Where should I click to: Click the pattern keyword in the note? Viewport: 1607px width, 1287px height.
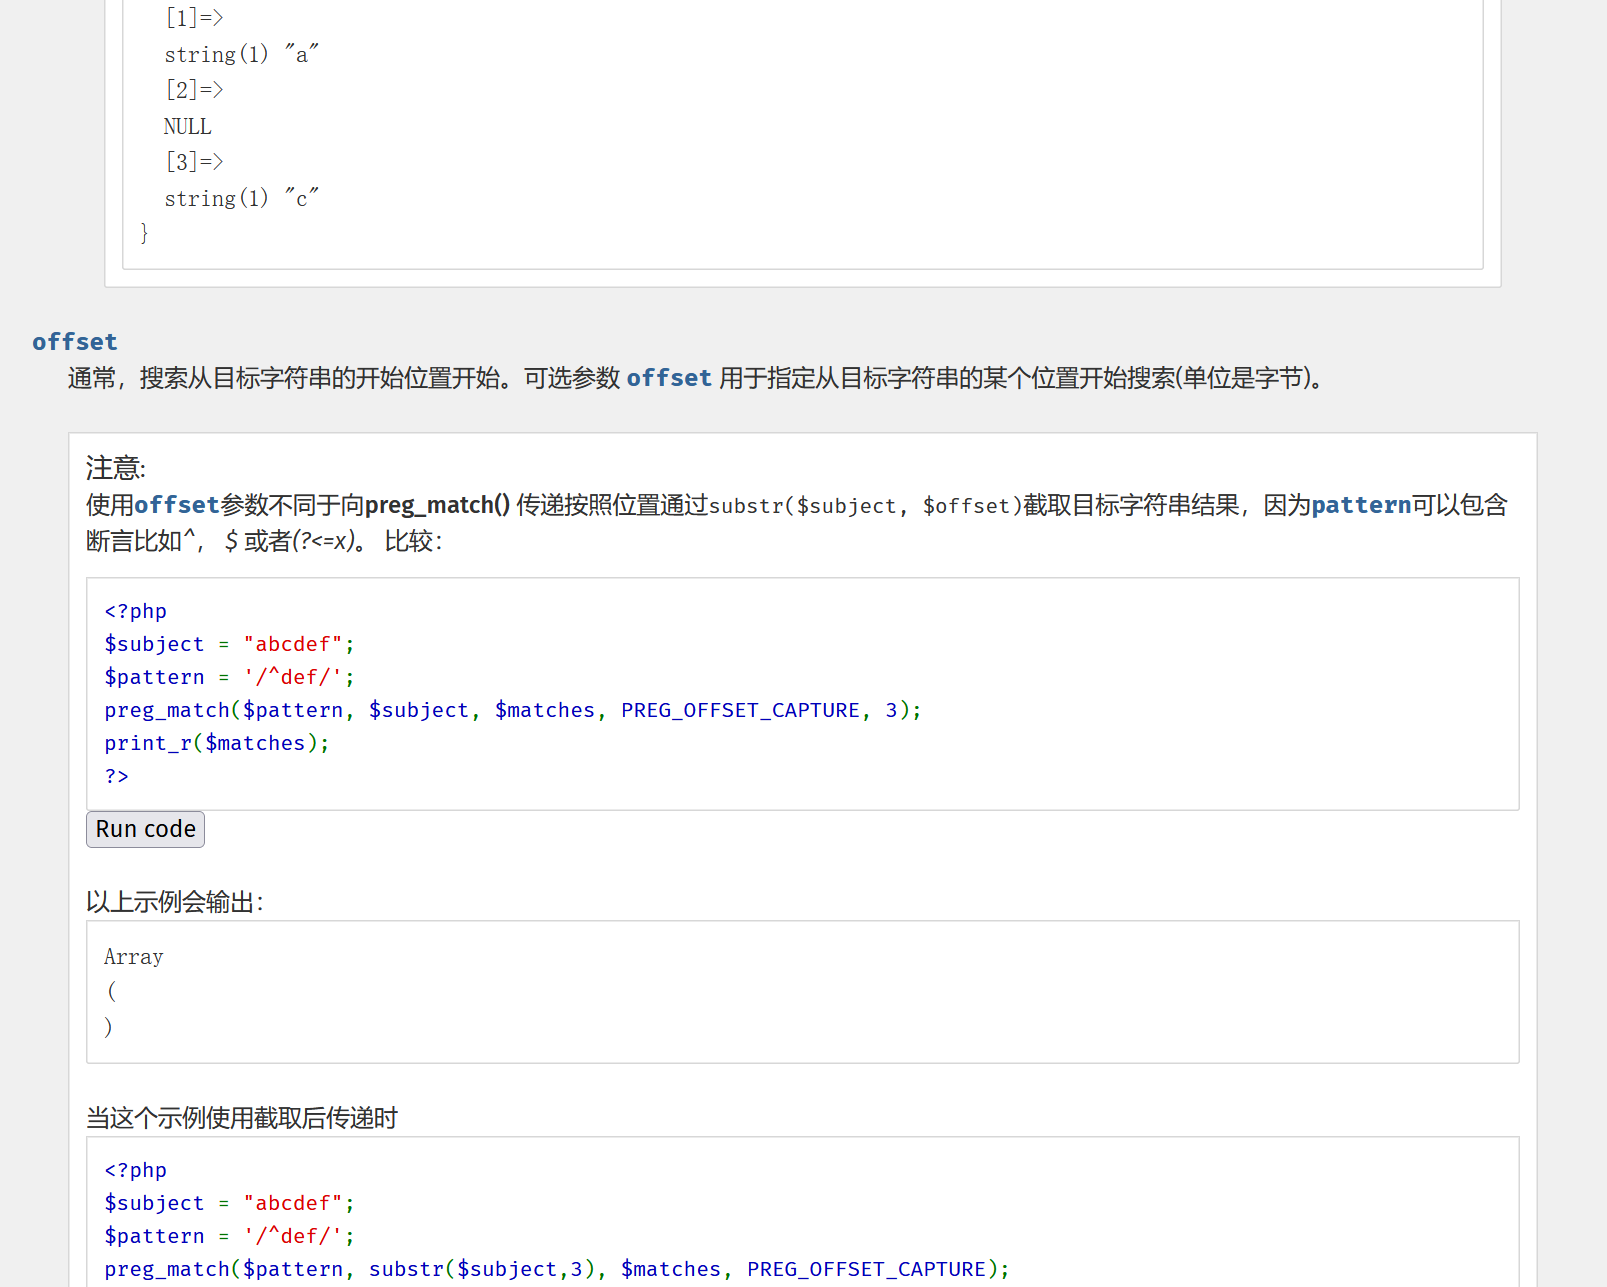1361,505
